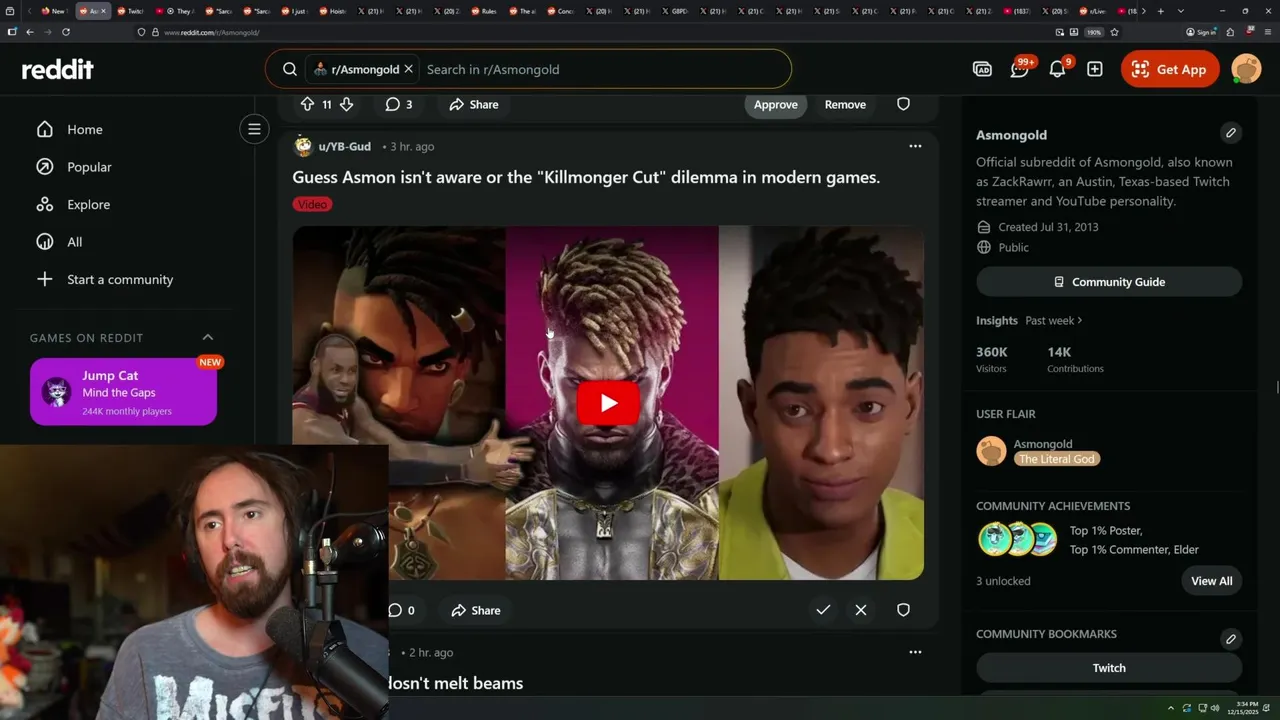
Task: Close the active Asmongold browser tab
Action: (103, 11)
